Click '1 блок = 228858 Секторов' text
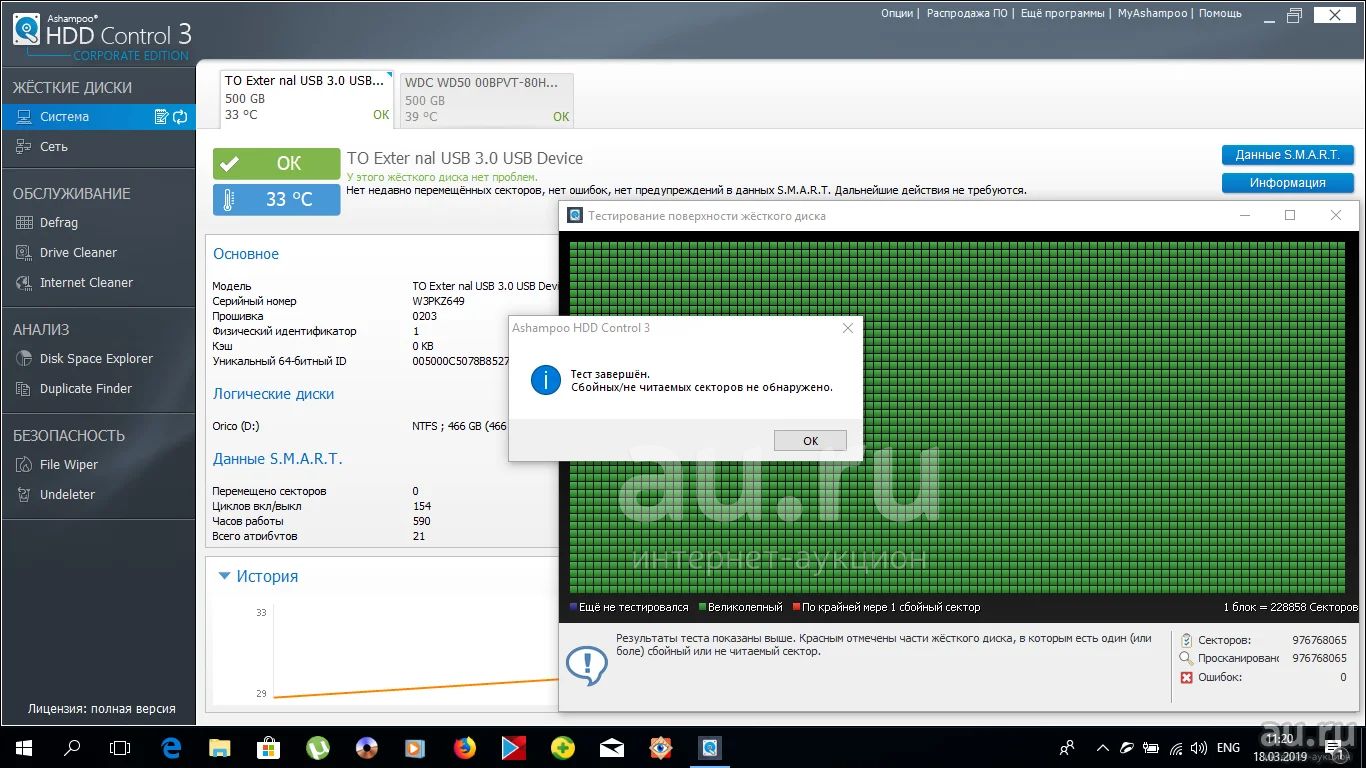Viewport: 1366px width, 768px height. pyautogui.click(x=1290, y=607)
